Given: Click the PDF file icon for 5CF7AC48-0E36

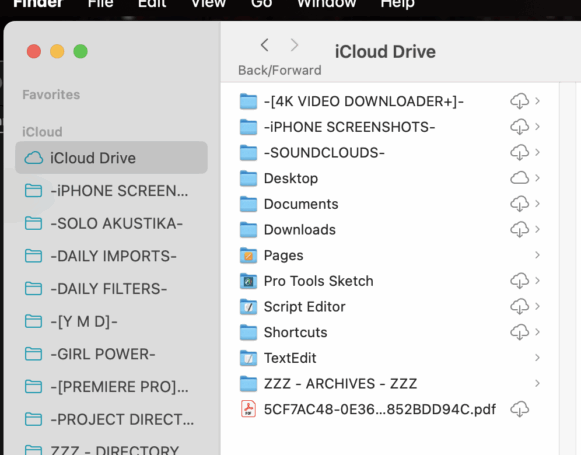Looking at the screenshot, I should (x=248, y=409).
